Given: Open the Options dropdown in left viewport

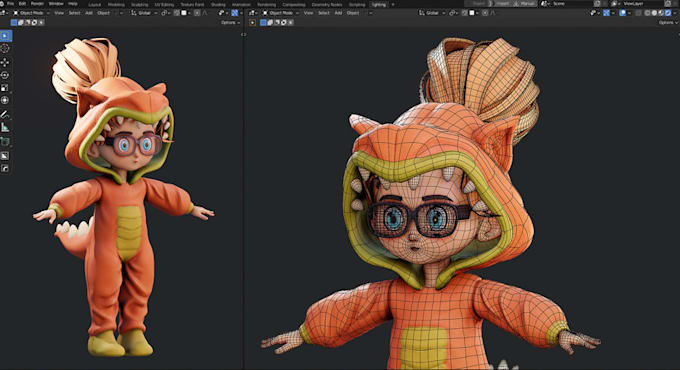Looking at the screenshot, I should click(x=230, y=23).
